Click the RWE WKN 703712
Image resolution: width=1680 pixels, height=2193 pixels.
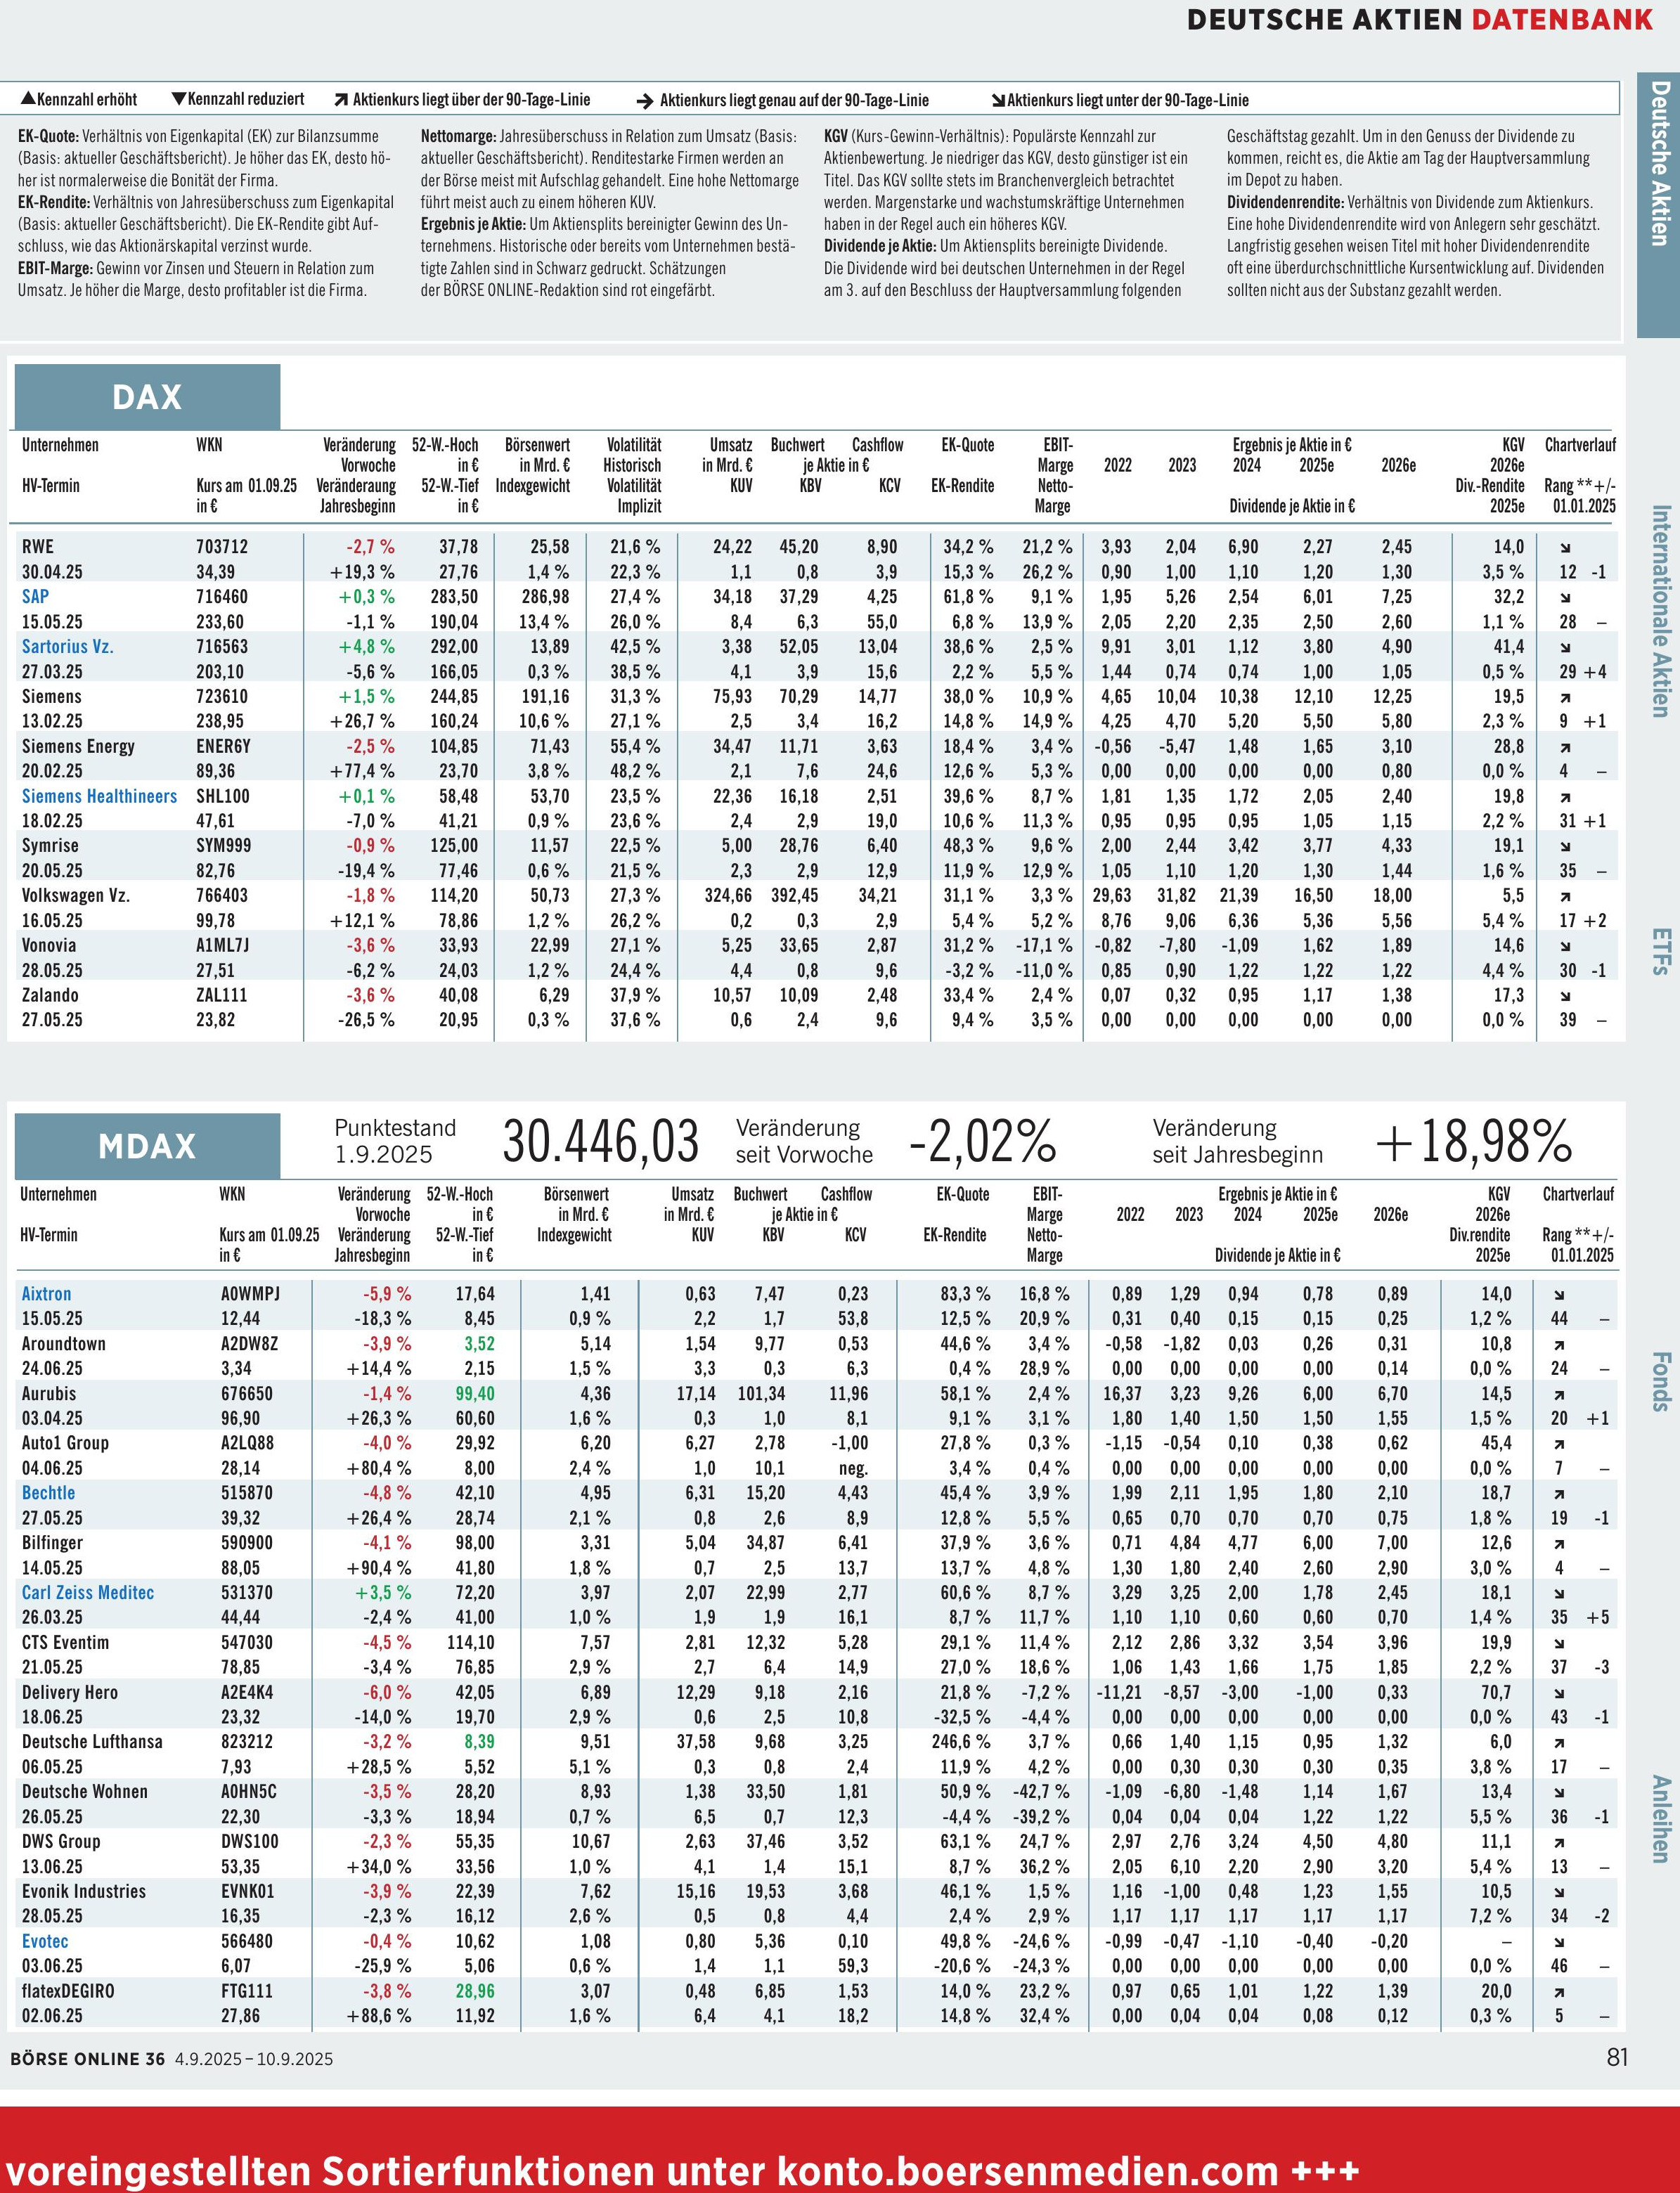coord(222,547)
